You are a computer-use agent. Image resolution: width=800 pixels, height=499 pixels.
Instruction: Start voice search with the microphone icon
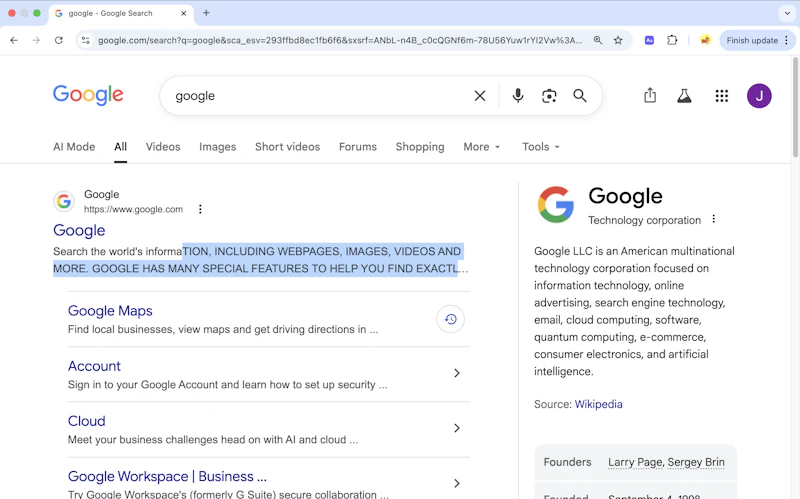[518, 95]
